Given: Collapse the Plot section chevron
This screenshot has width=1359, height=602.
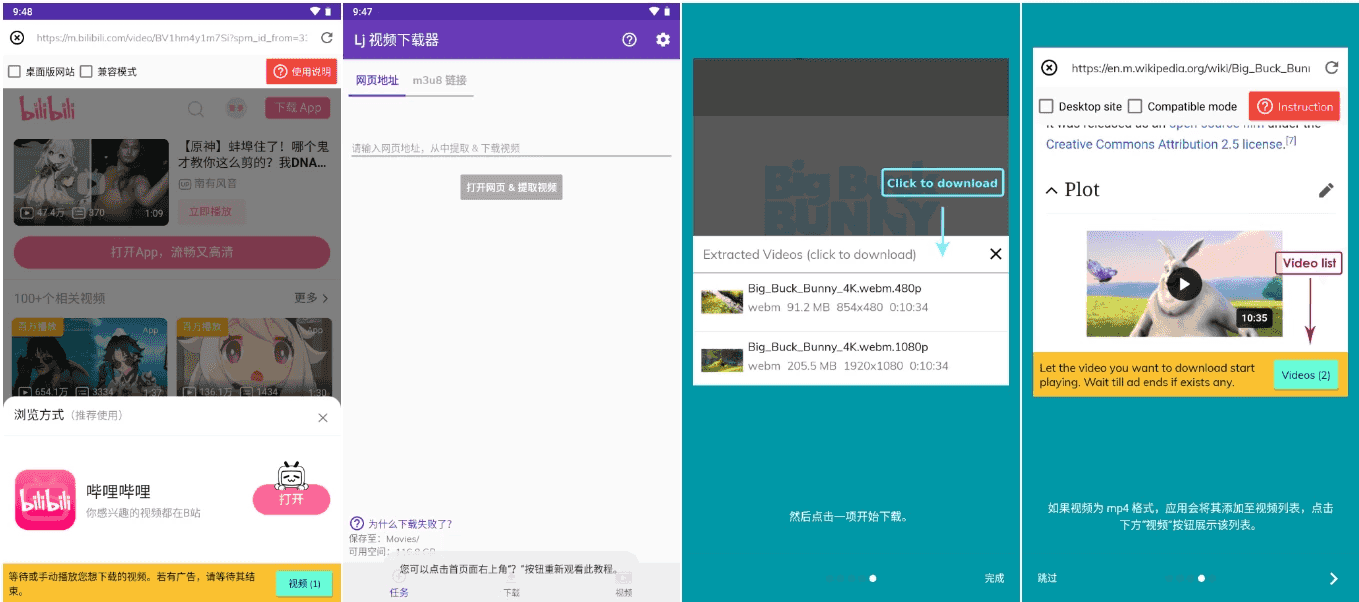Looking at the screenshot, I should tap(1052, 189).
